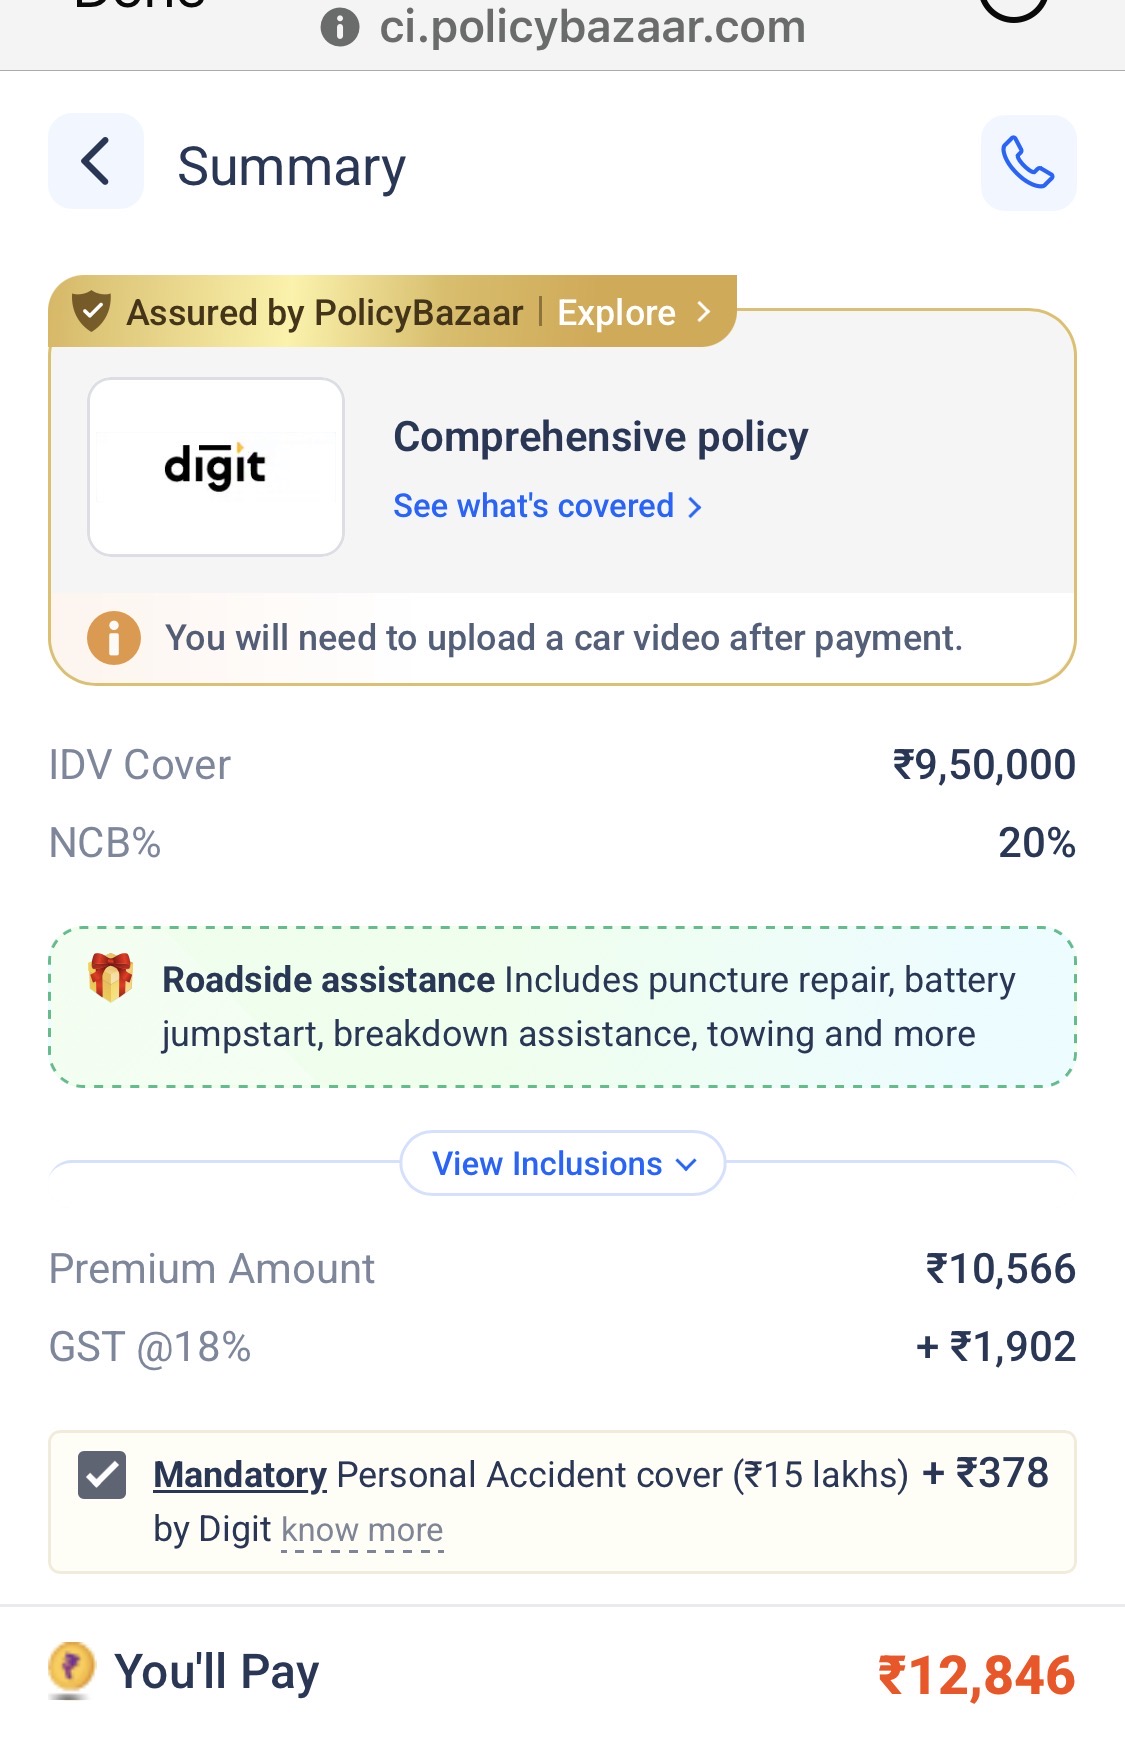Tap the rupee coin icon near You'll Pay
This screenshot has height=1748, width=1125.
(x=71, y=1668)
